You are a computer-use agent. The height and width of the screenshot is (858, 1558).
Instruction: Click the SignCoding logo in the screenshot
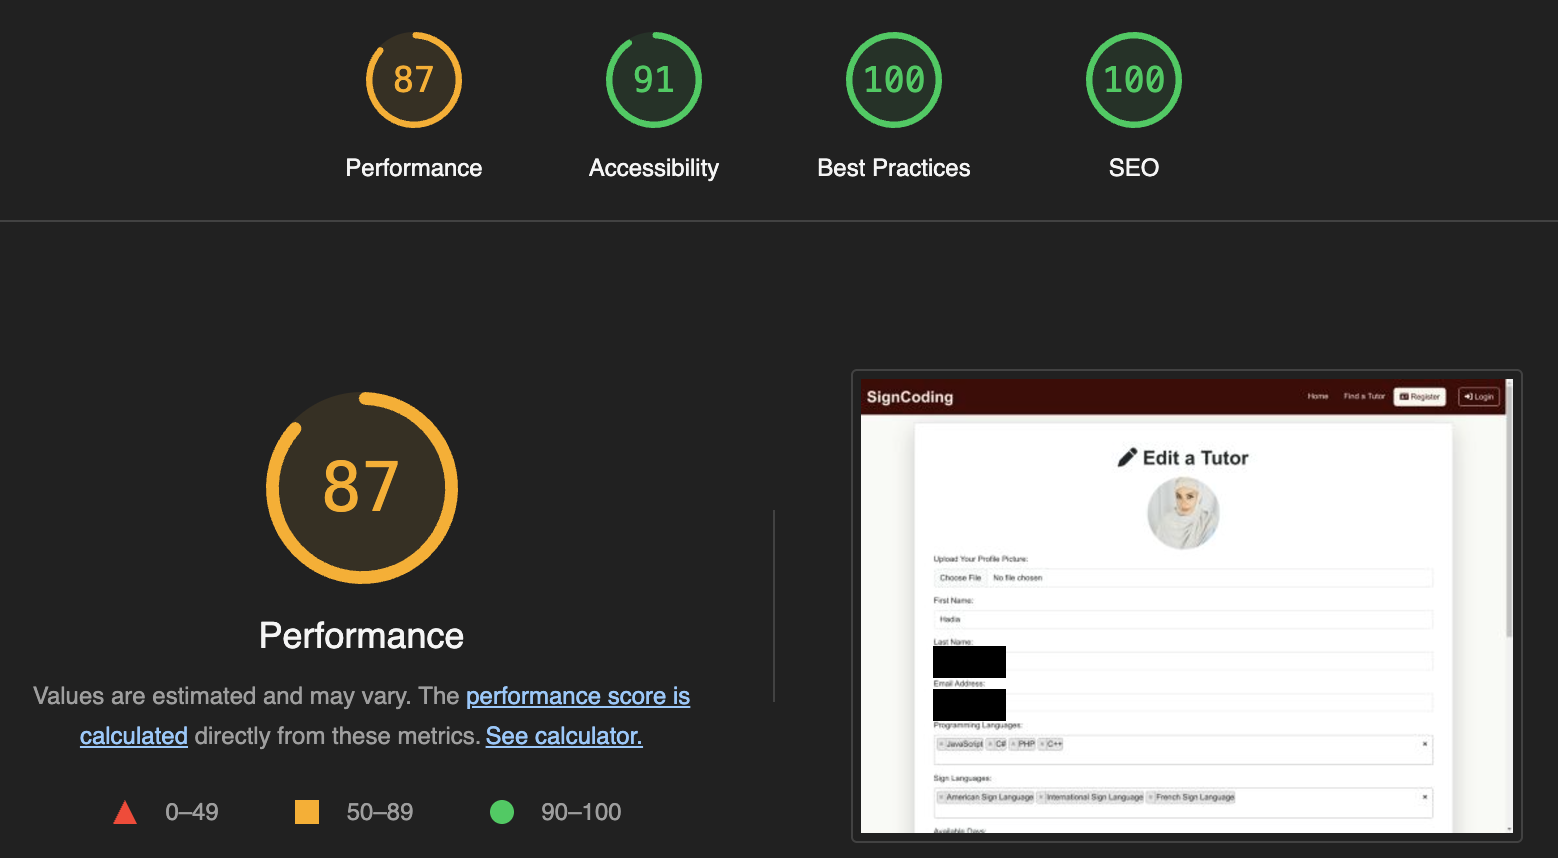tap(910, 397)
